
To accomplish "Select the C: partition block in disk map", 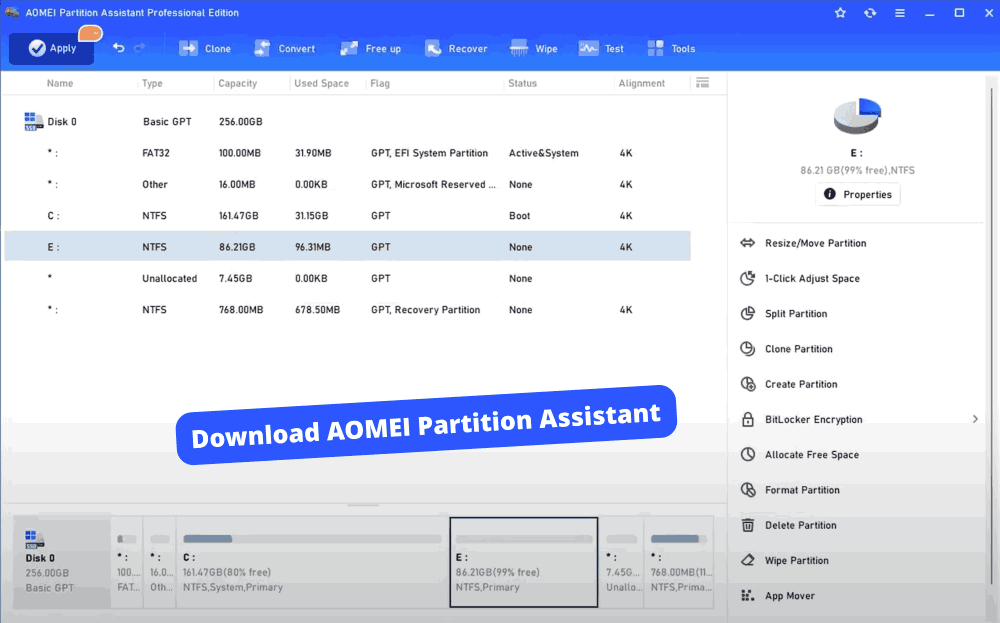I will click(312, 562).
